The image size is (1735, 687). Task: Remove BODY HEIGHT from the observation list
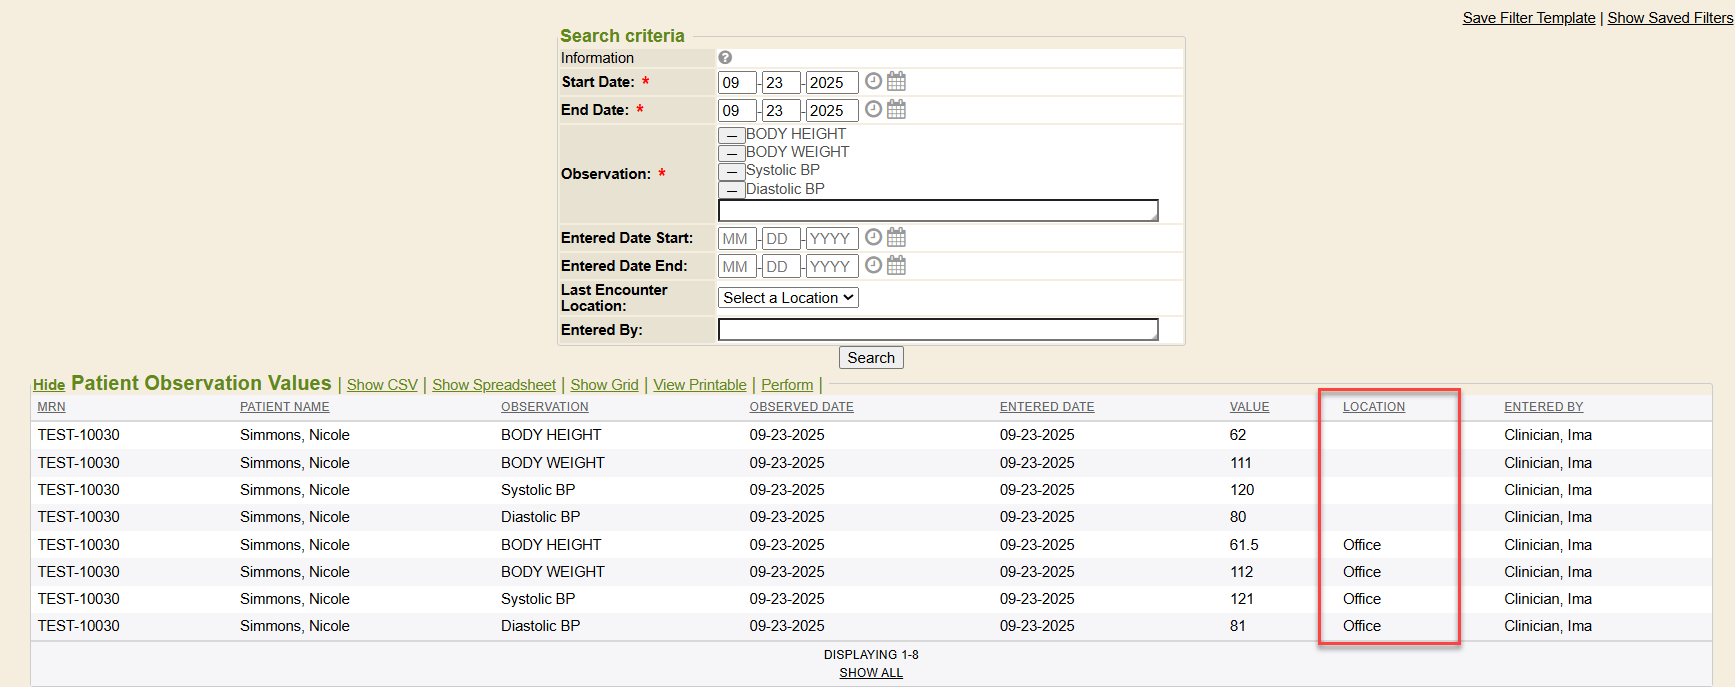pyautogui.click(x=731, y=135)
